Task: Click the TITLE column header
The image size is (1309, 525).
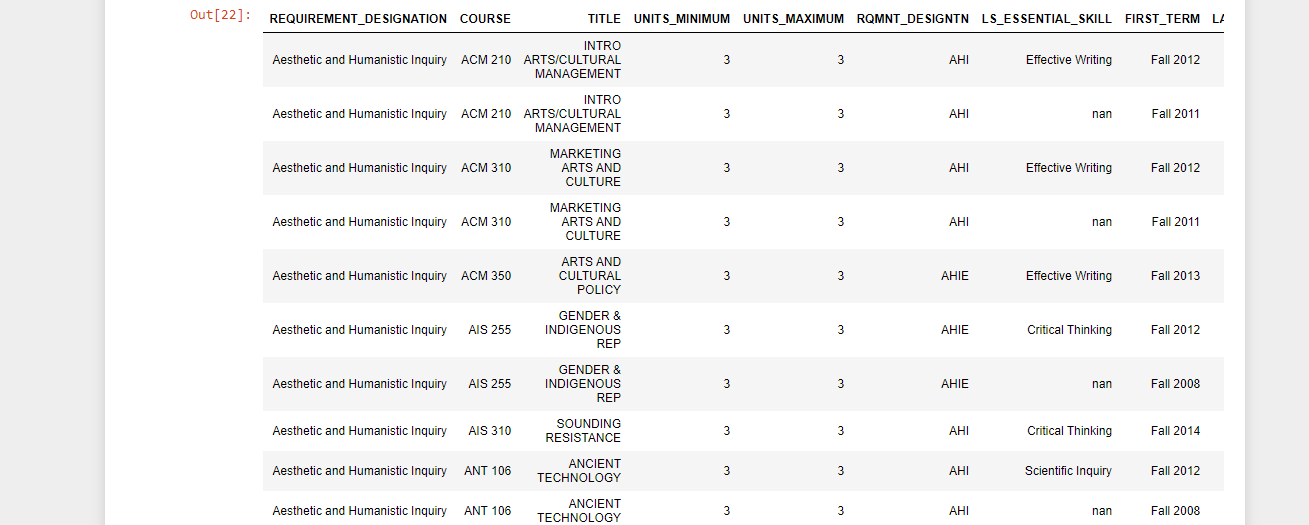Action: coord(604,19)
